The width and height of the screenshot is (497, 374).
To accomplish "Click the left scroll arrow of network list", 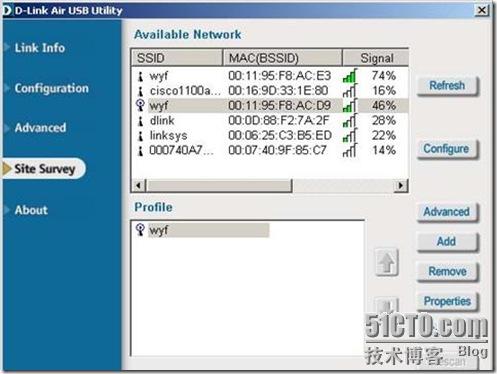I will 139,185.
